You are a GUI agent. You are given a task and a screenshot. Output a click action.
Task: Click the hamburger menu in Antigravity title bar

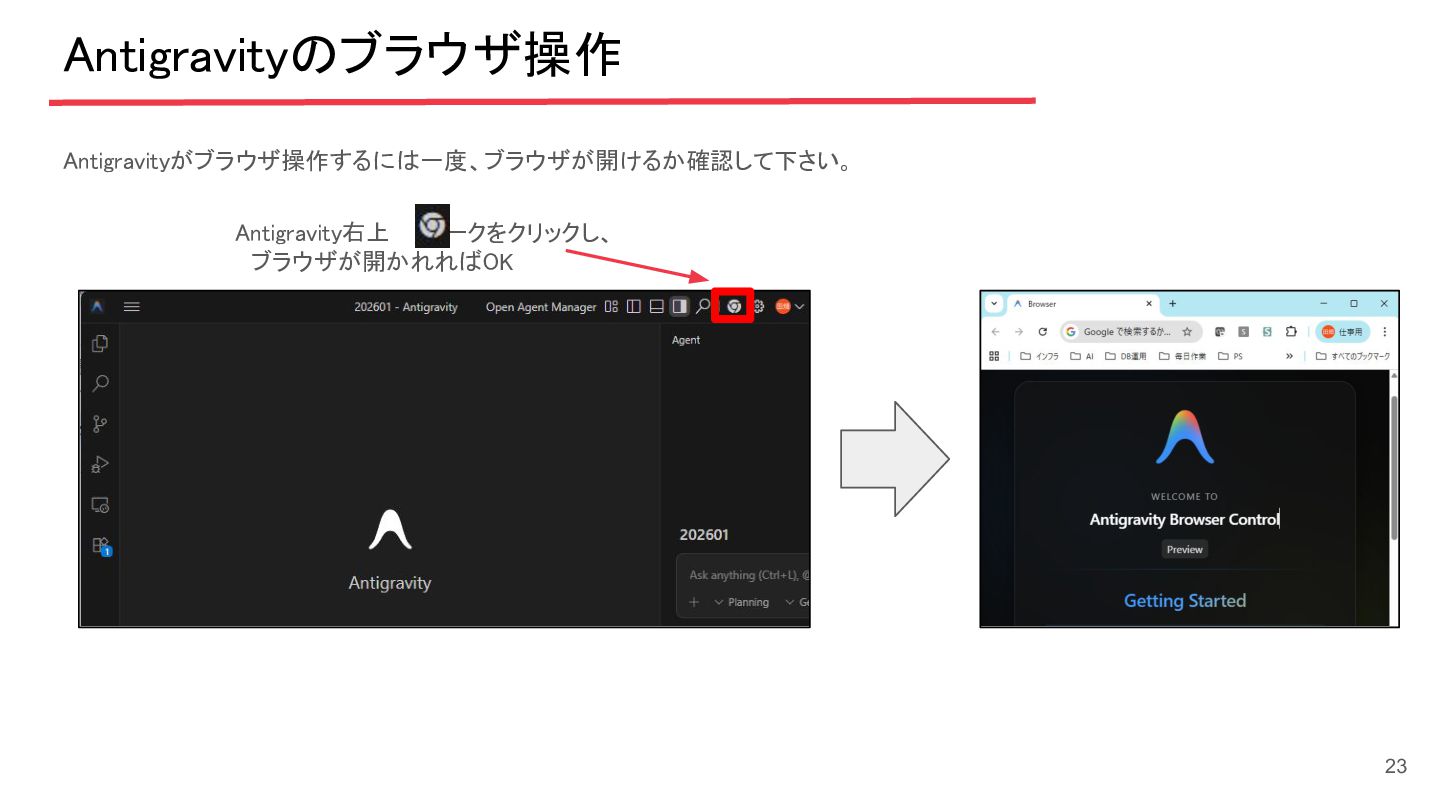[132, 307]
